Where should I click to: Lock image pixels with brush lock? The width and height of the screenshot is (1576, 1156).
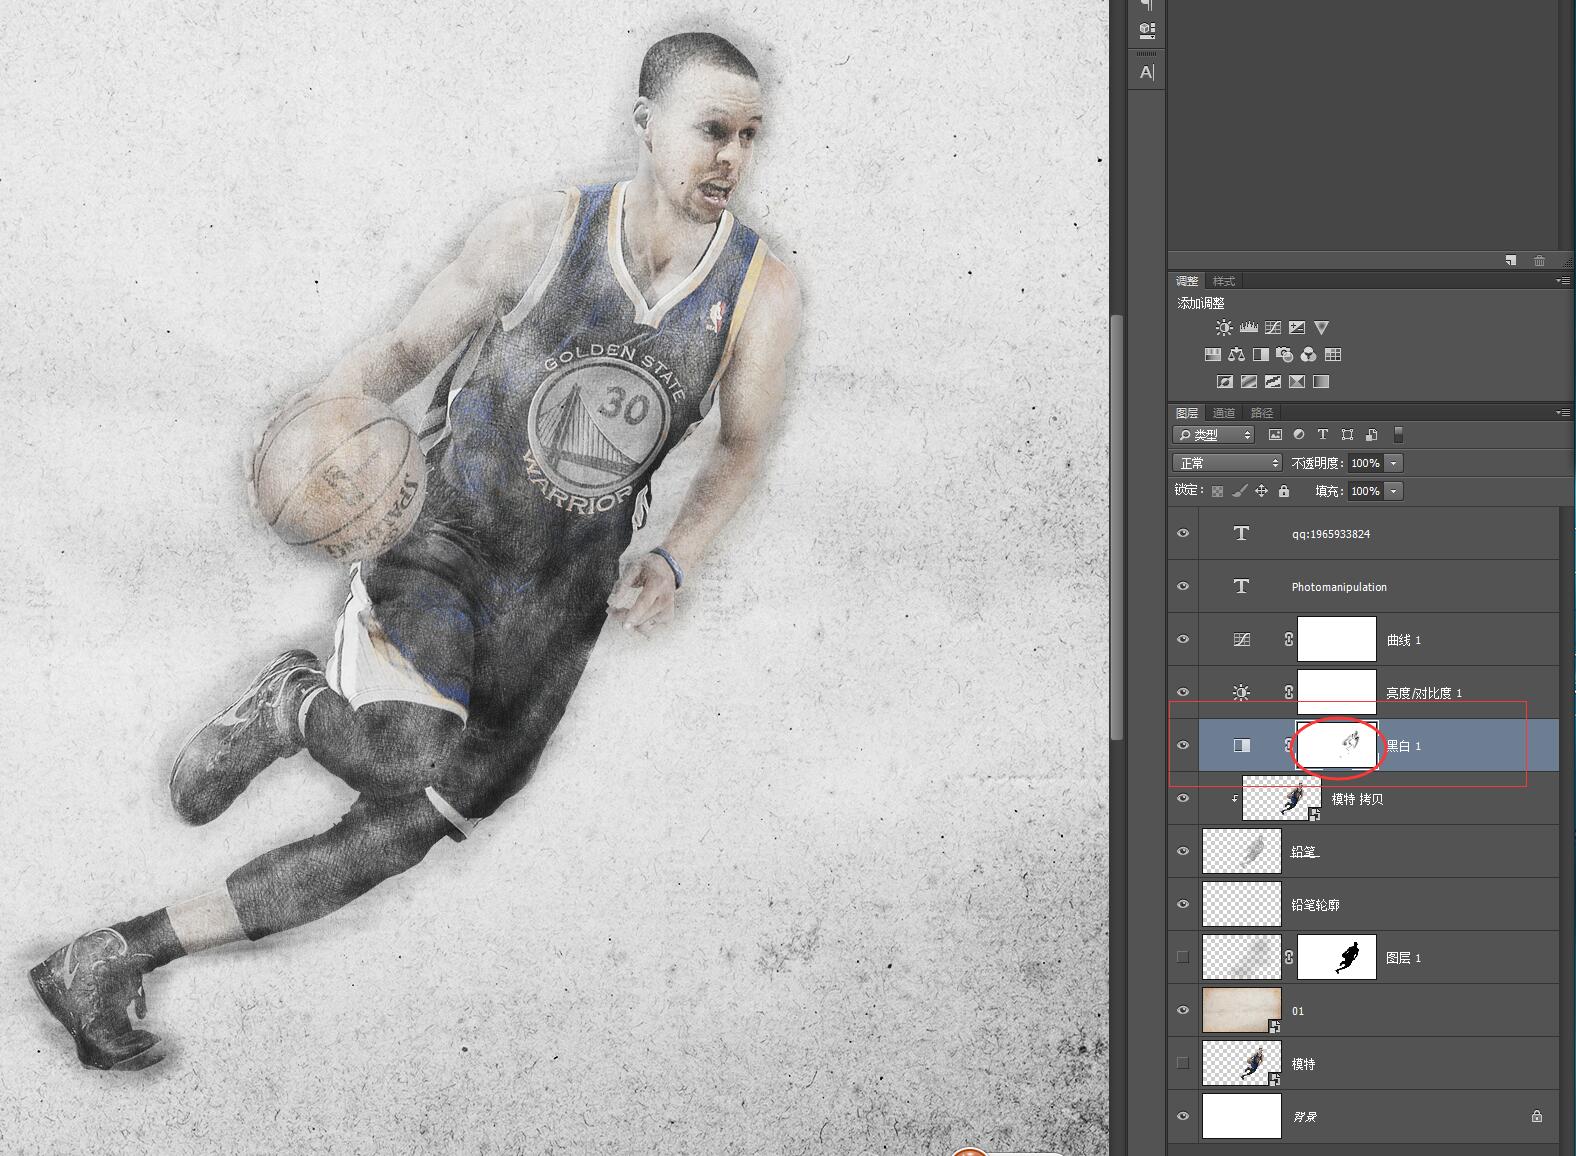tap(1240, 491)
